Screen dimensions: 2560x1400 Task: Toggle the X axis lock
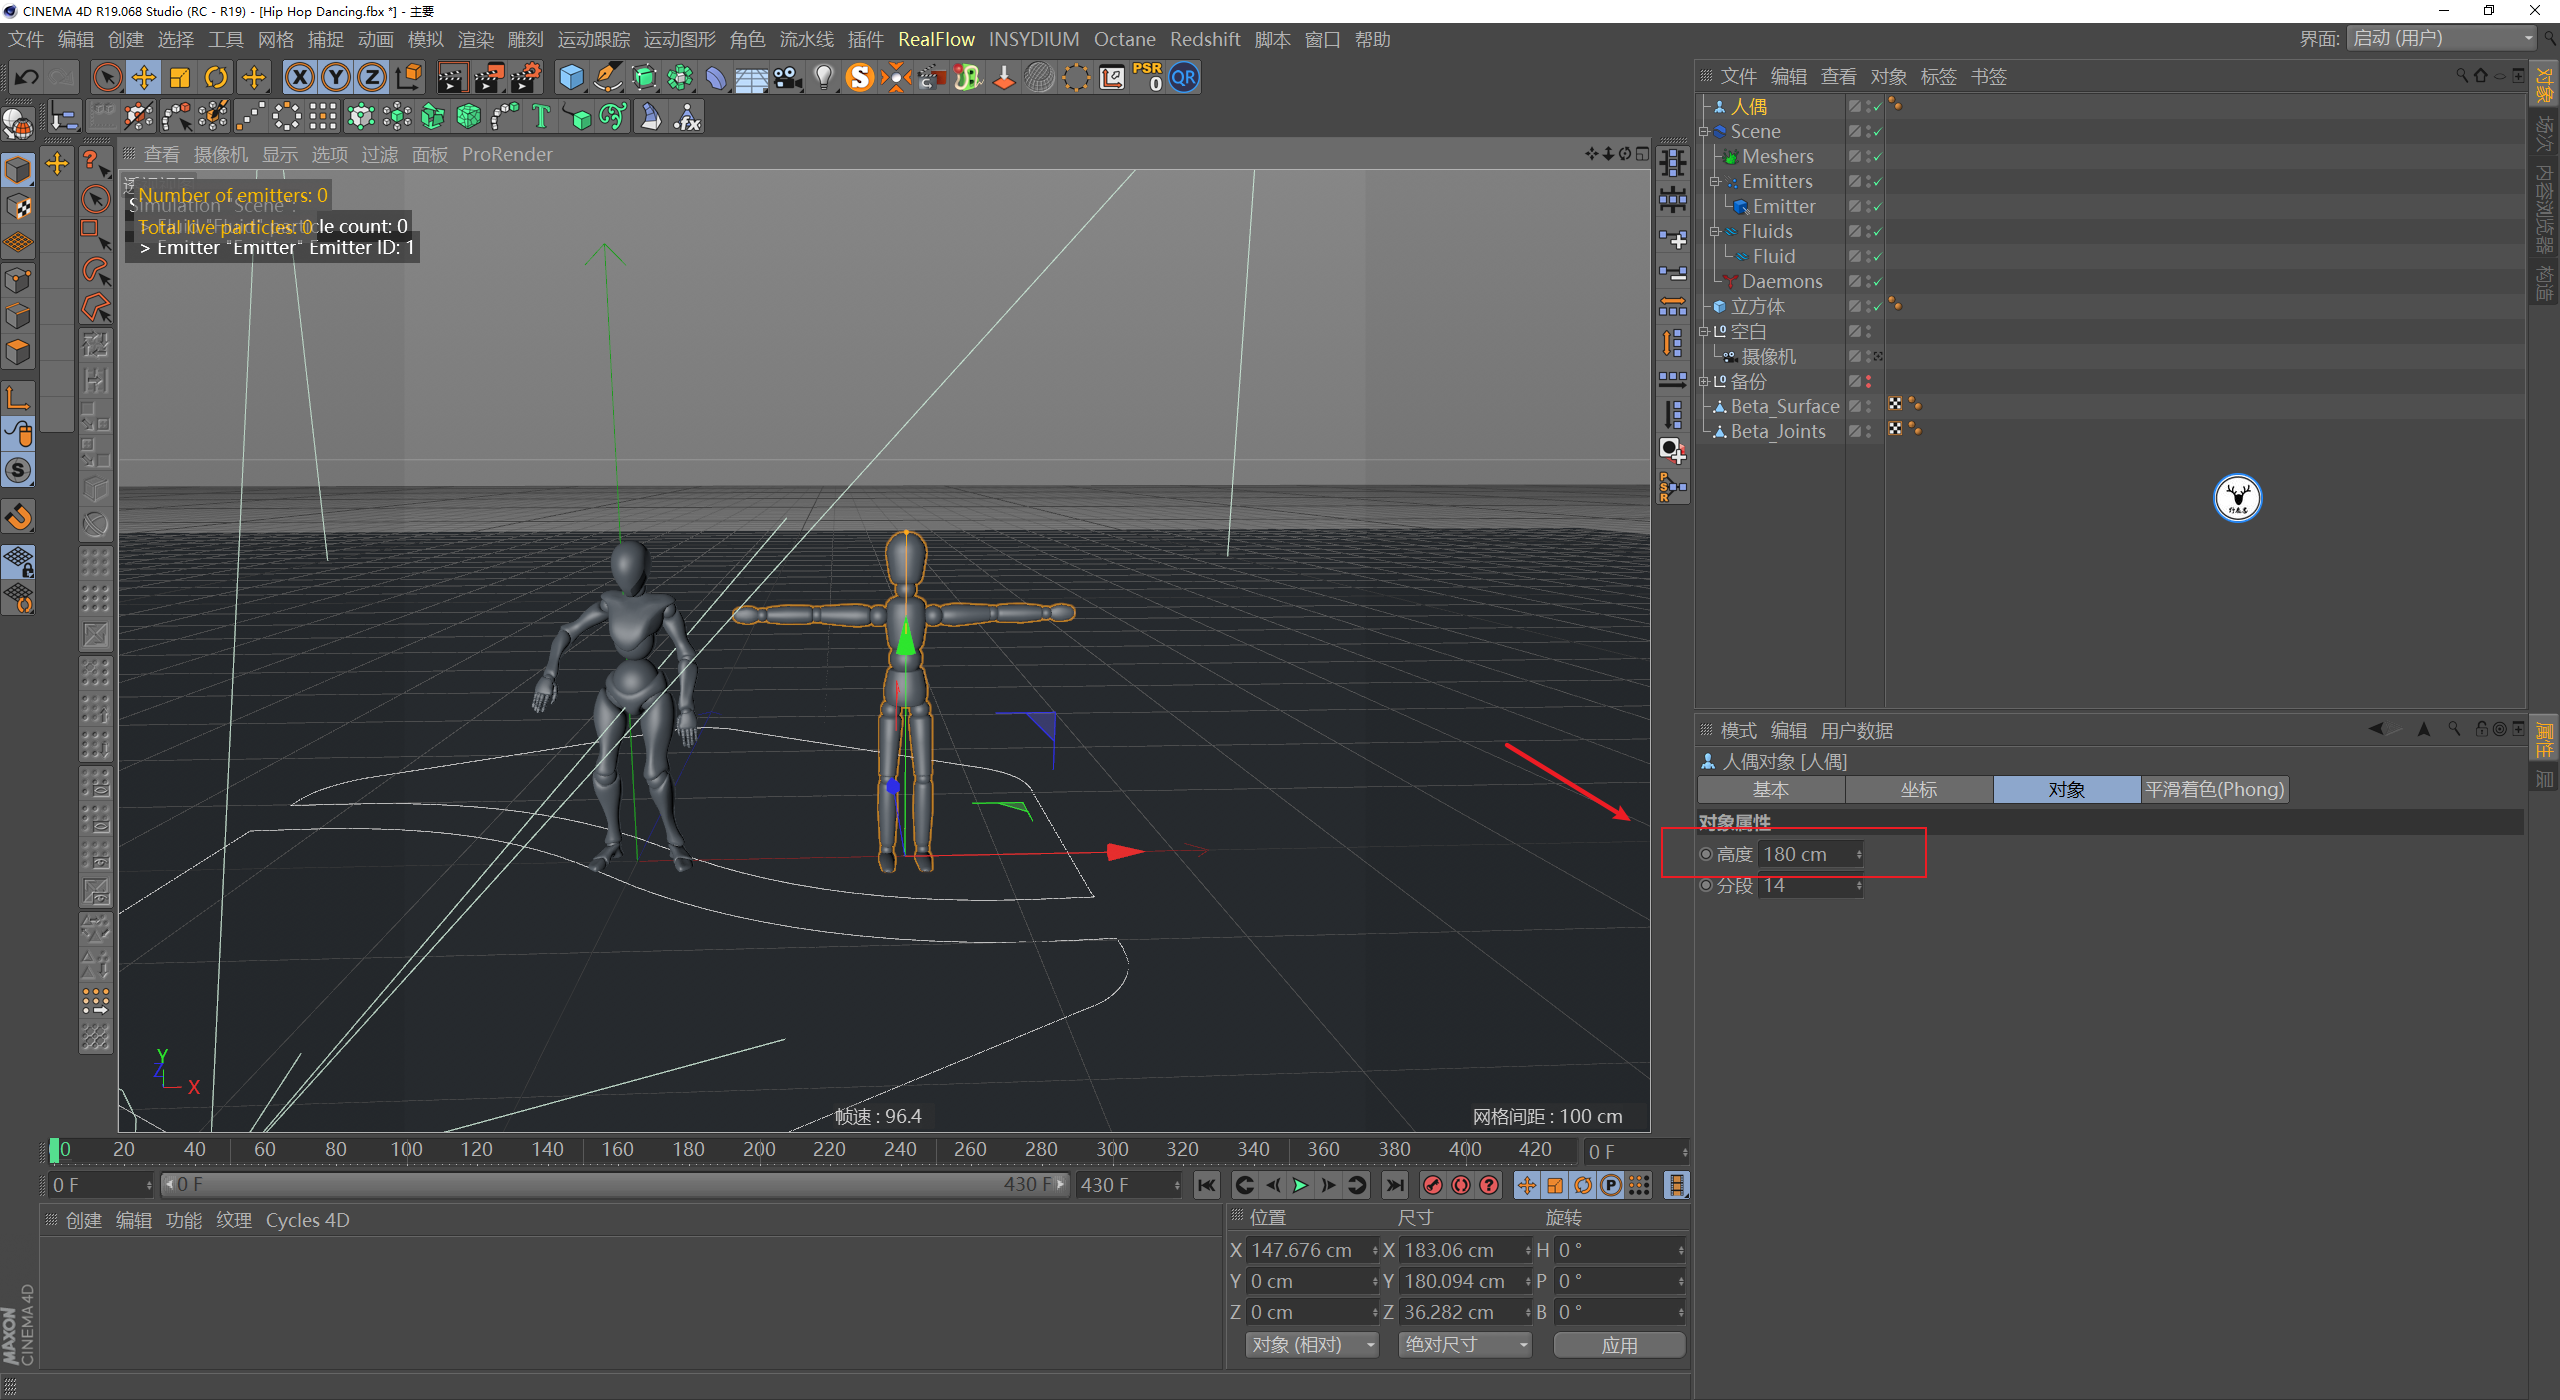point(299,77)
